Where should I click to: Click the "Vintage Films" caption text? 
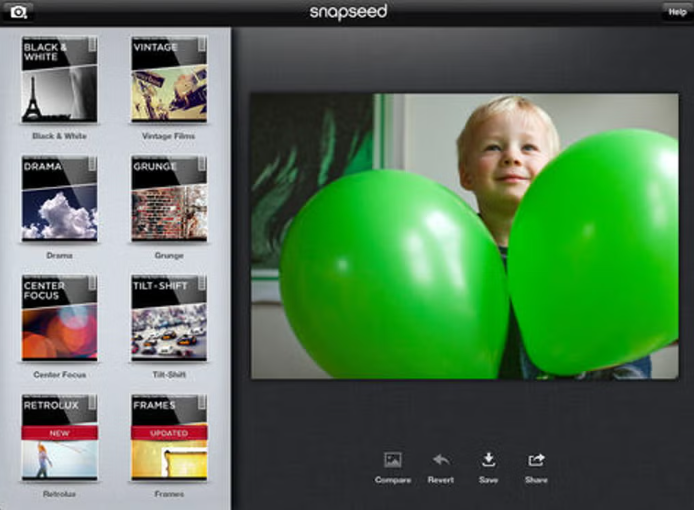click(169, 136)
